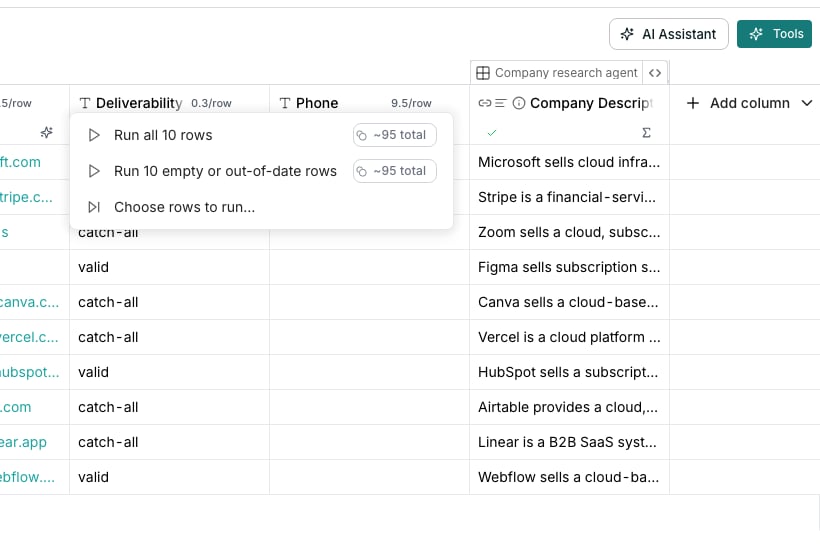Click the info icon in Company Description header
The width and height of the screenshot is (820, 560).
519,103
